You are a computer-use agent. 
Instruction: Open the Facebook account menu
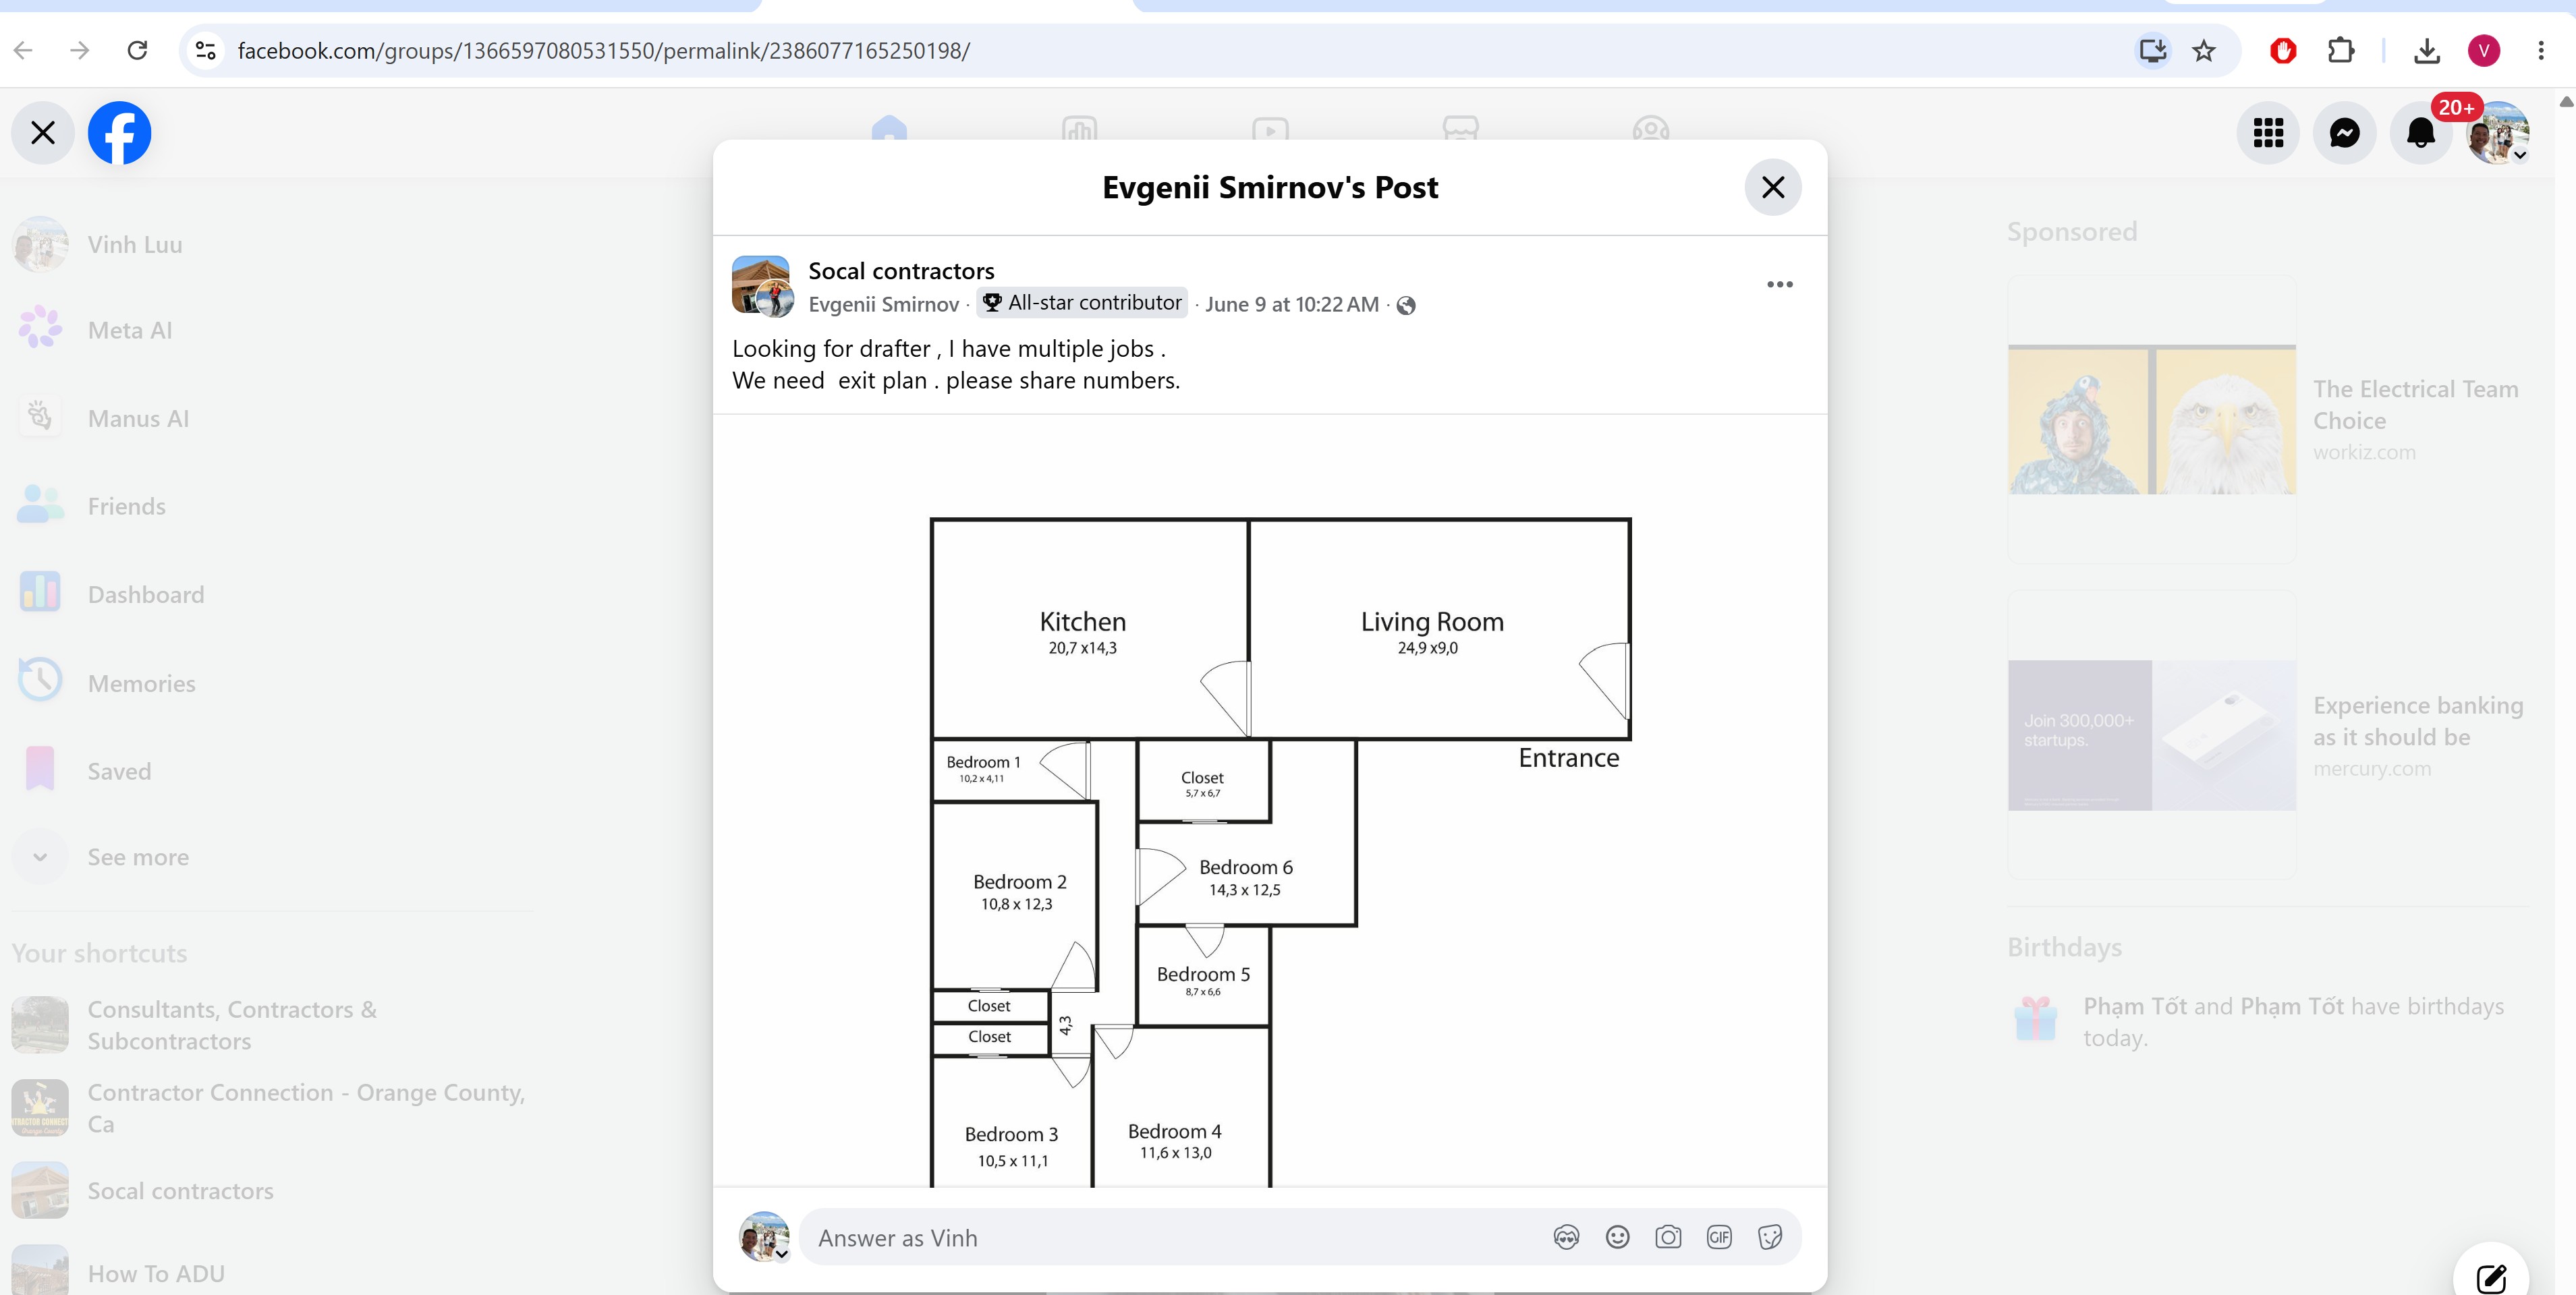2498,133
